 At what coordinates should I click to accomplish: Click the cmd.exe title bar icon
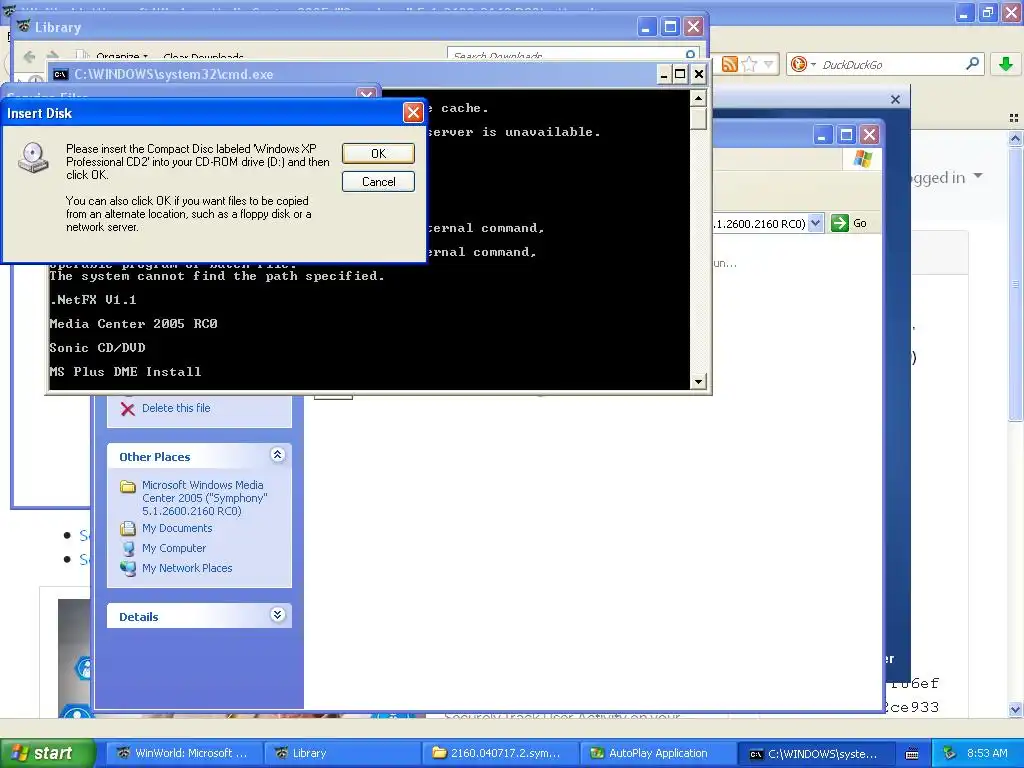[60, 74]
